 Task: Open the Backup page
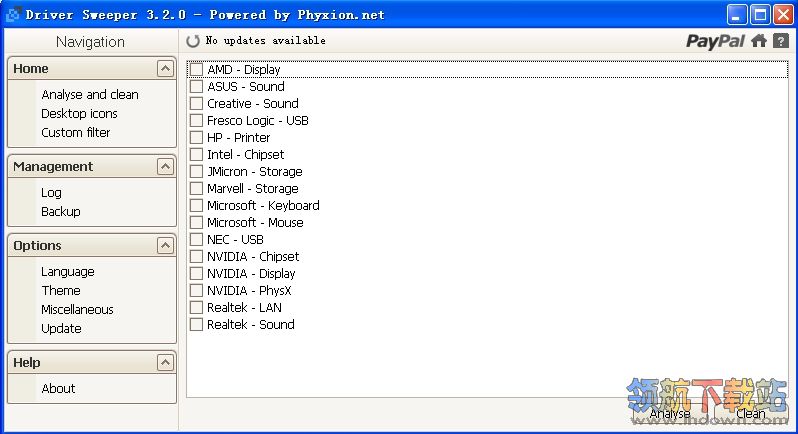61,212
